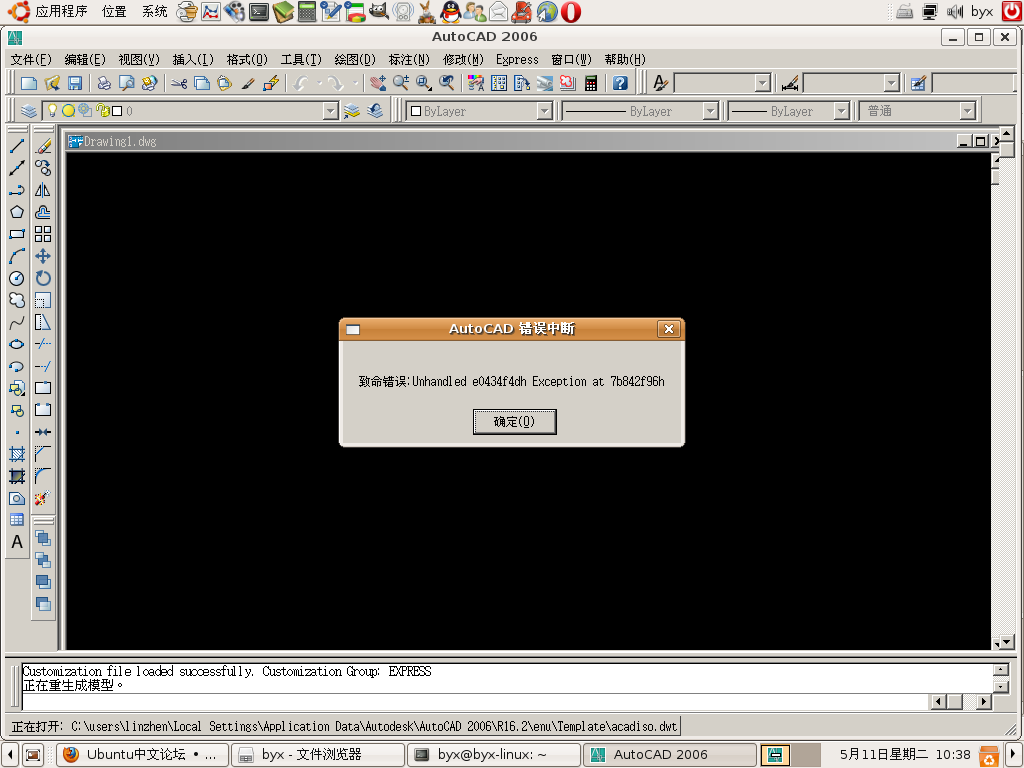The width and height of the screenshot is (1024, 768).
Task: Switch to byx - 文件浏览器 taskbar window
Action: click(319, 755)
